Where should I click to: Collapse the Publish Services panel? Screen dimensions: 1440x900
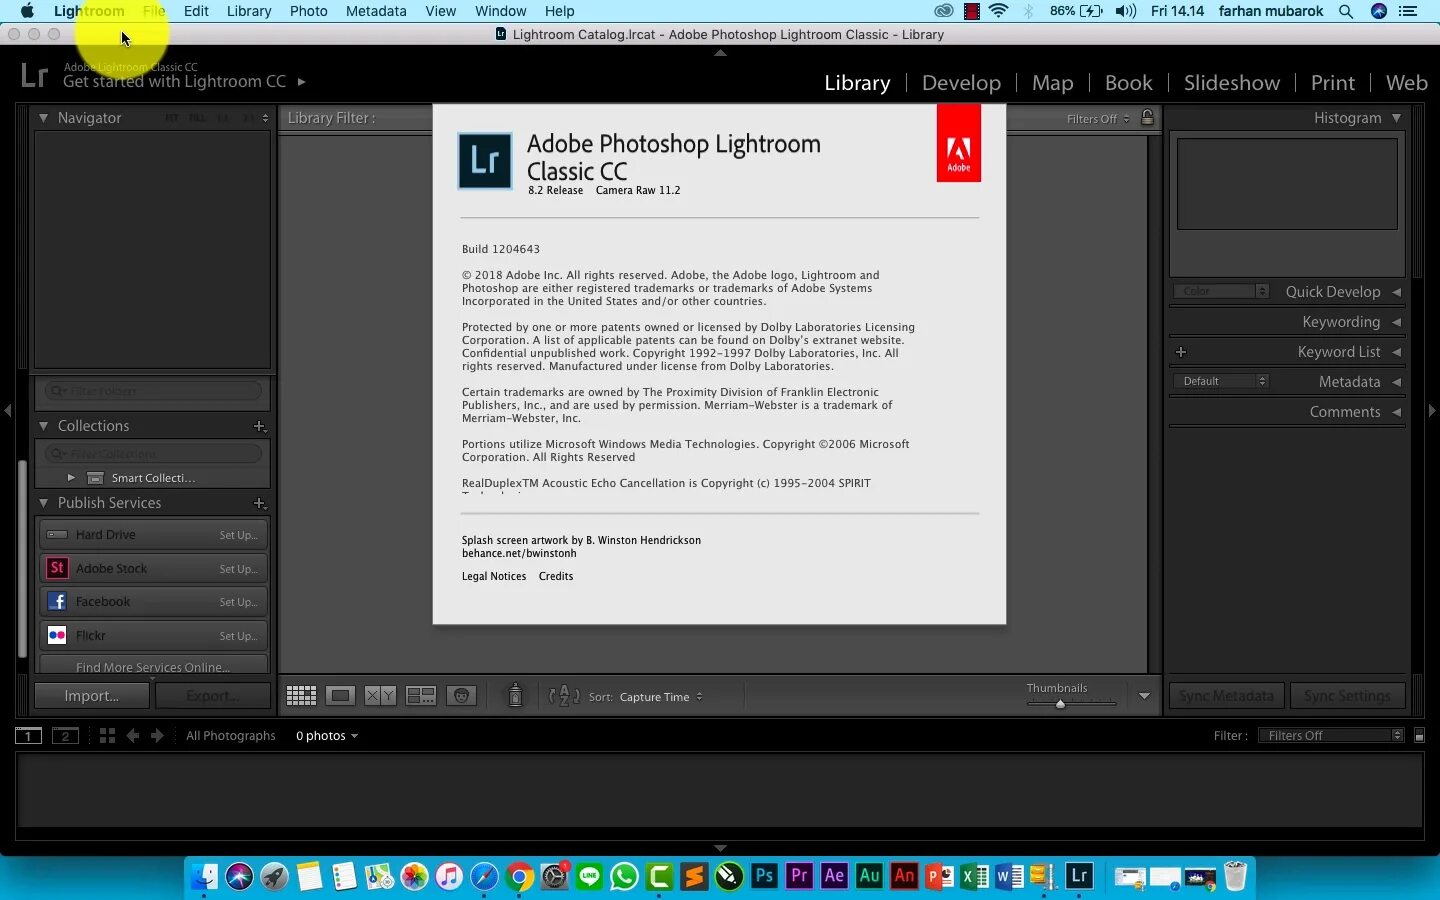point(43,503)
